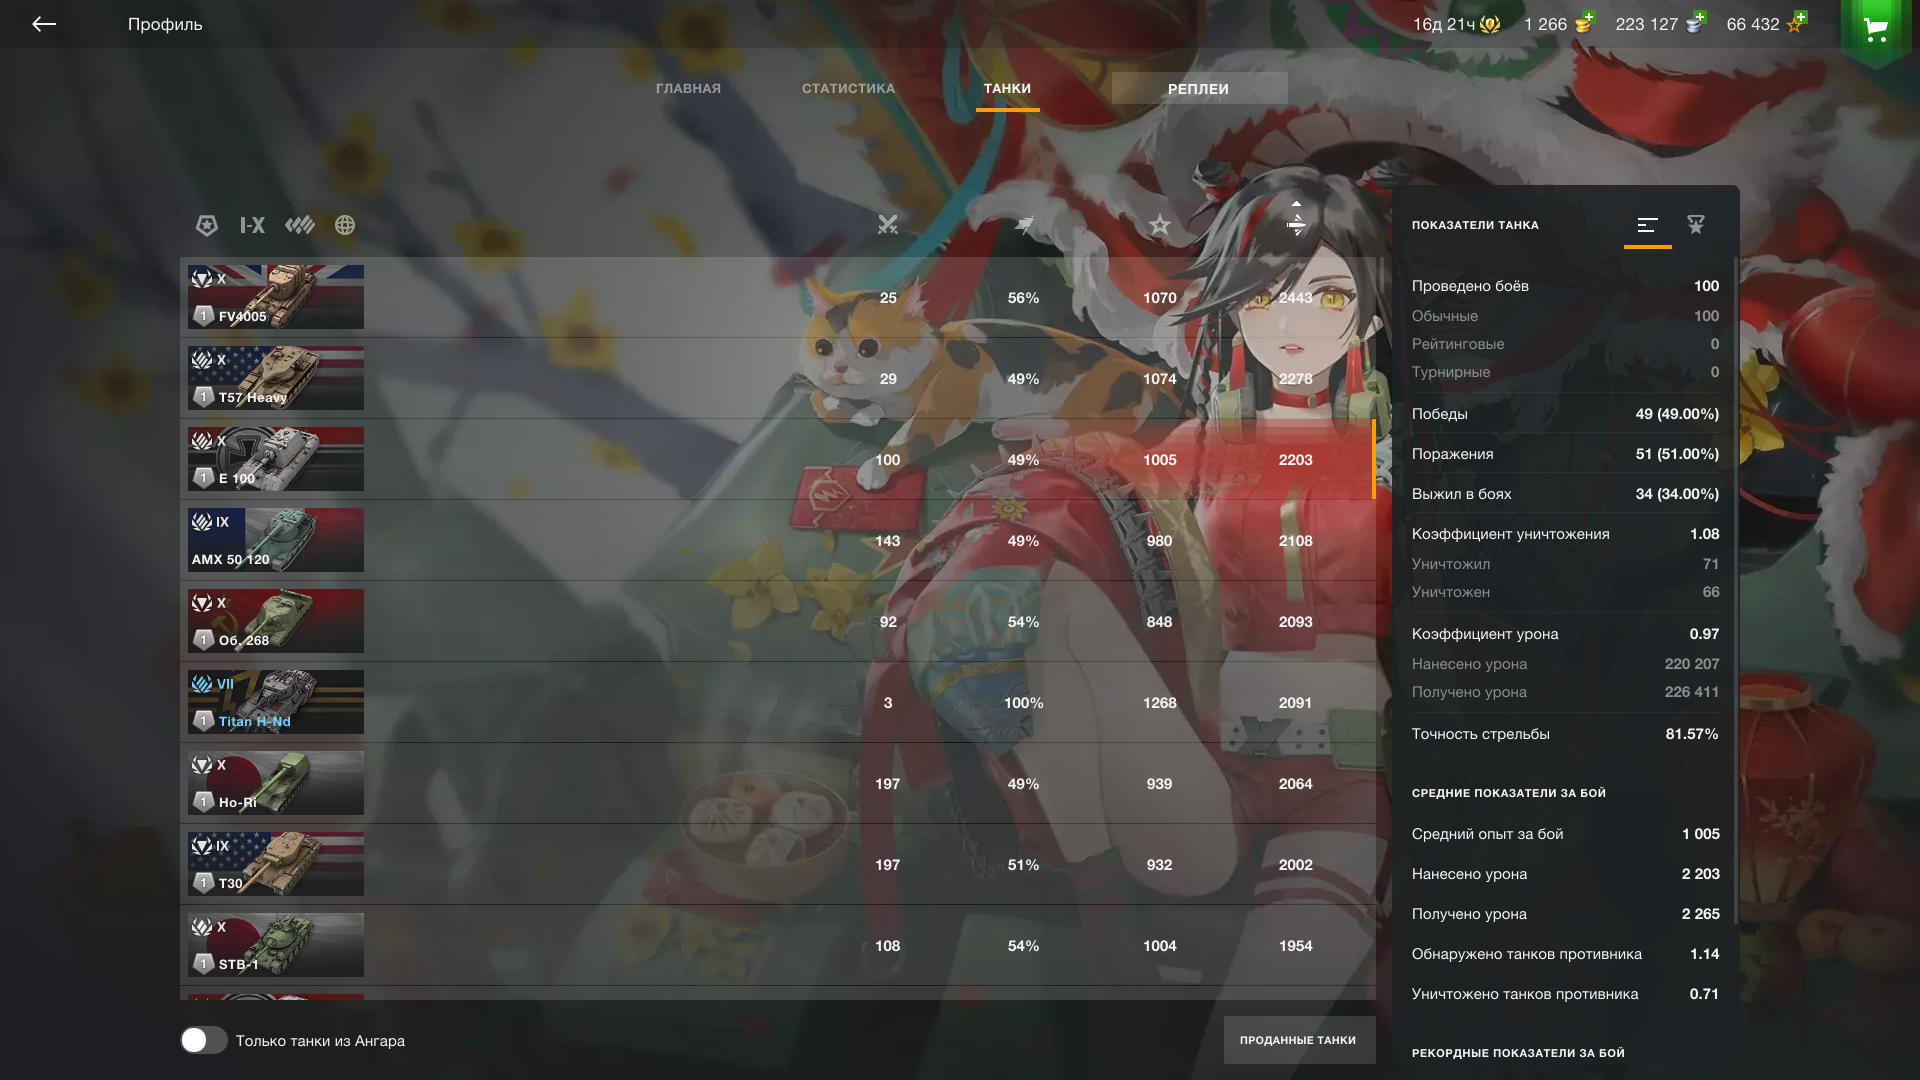Select the Ho-Ri tank thumbnail
The height and width of the screenshot is (1080, 1920).
click(276, 783)
